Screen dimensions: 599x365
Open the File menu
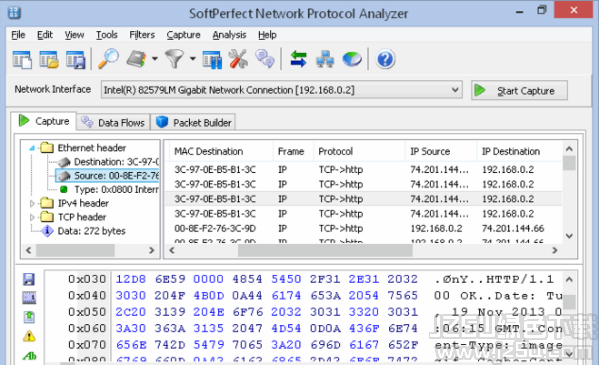(18, 35)
